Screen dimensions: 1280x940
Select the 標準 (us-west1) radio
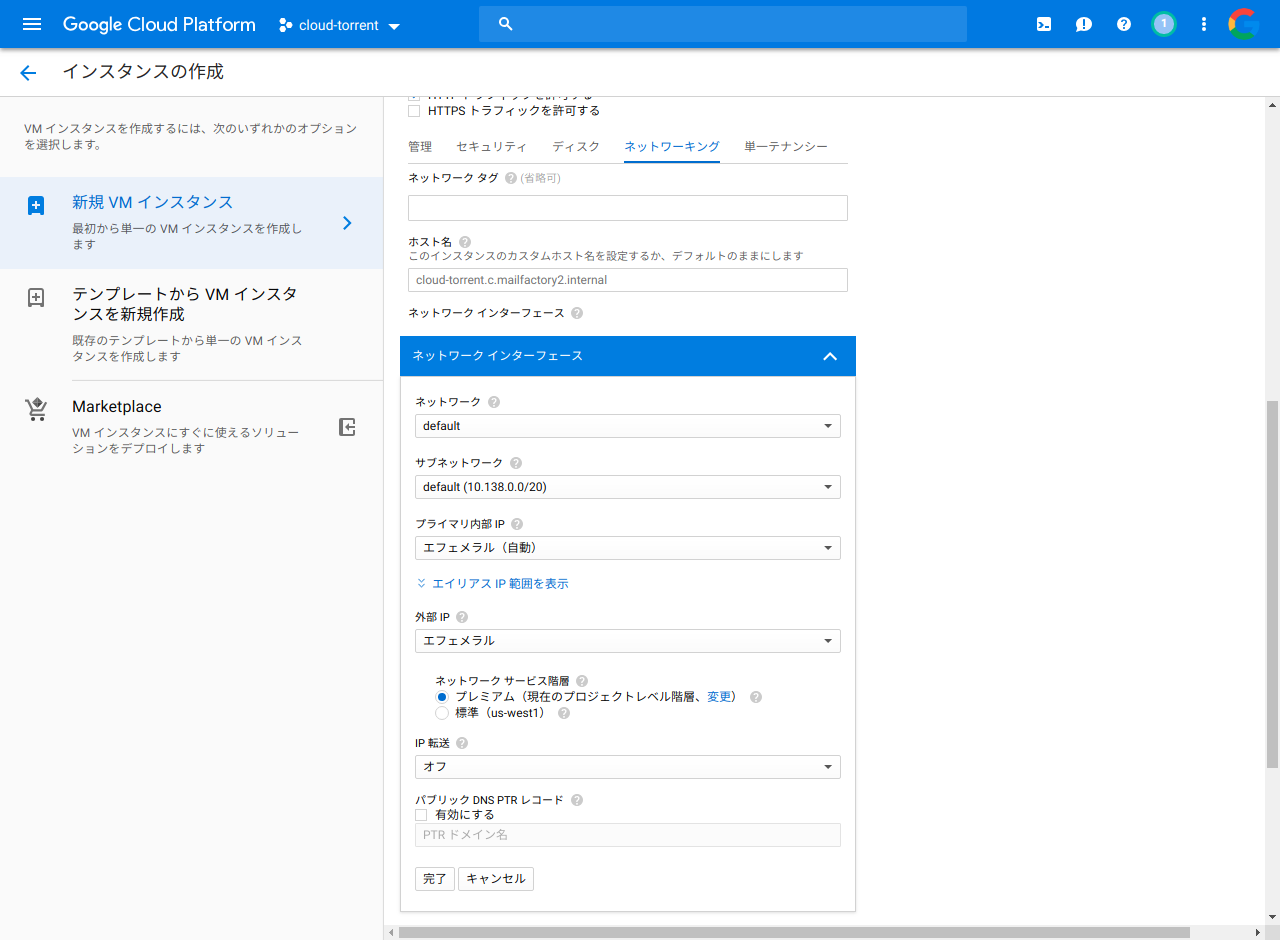tap(442, 713)
